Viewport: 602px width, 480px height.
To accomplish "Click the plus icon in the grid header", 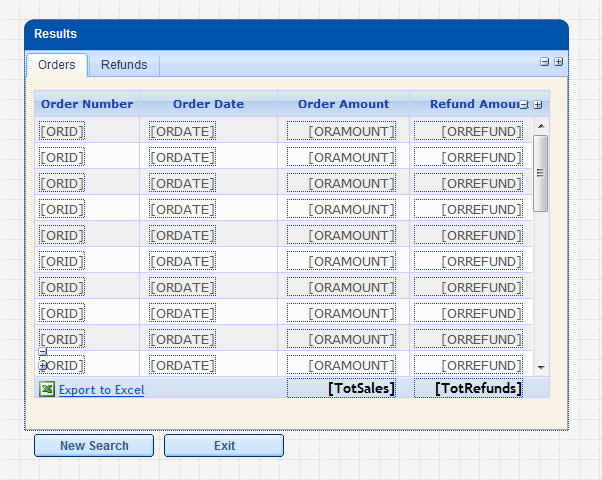I will 538,104.
